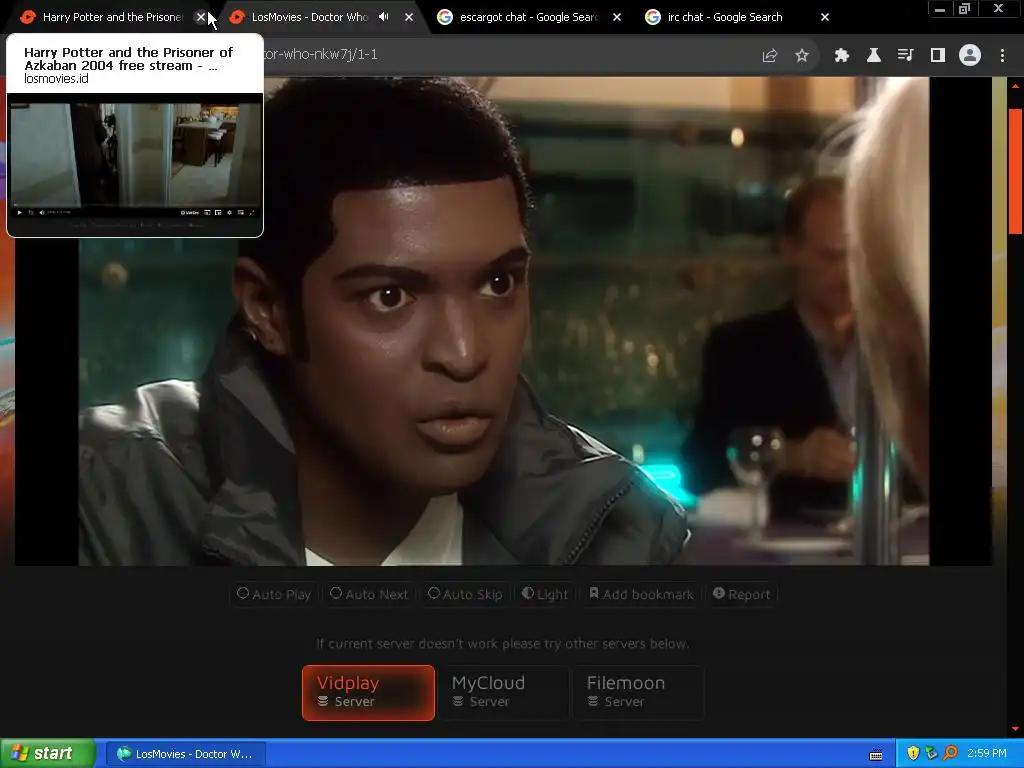Viewport: 1024px width, 768px height.
Task: Click the page vertical scrollbar thumb
Action: click(1016, 170)
